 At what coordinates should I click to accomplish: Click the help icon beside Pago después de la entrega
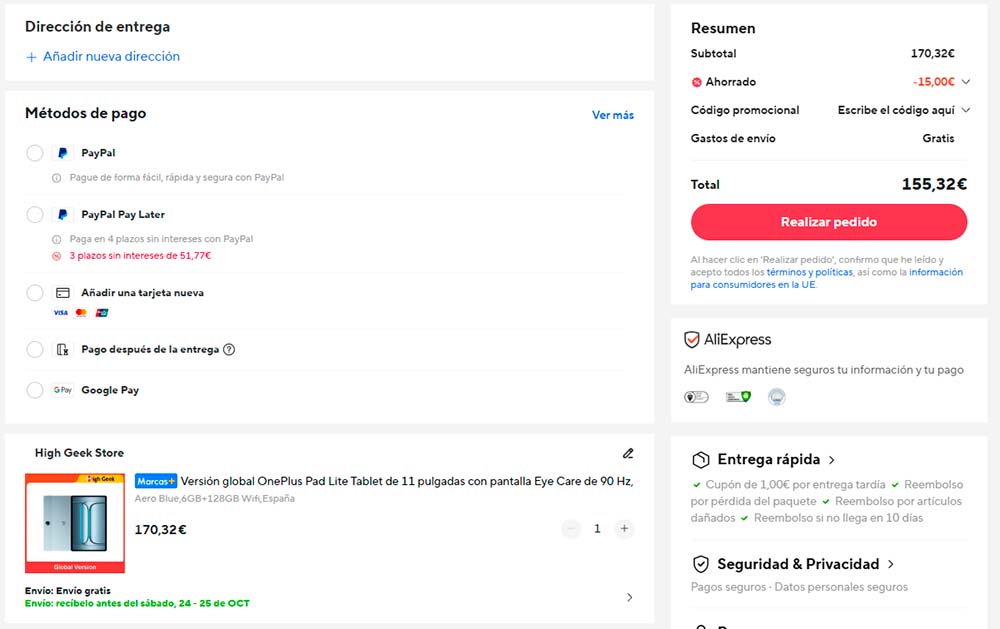pyautogui.click(x=229, y=350)
